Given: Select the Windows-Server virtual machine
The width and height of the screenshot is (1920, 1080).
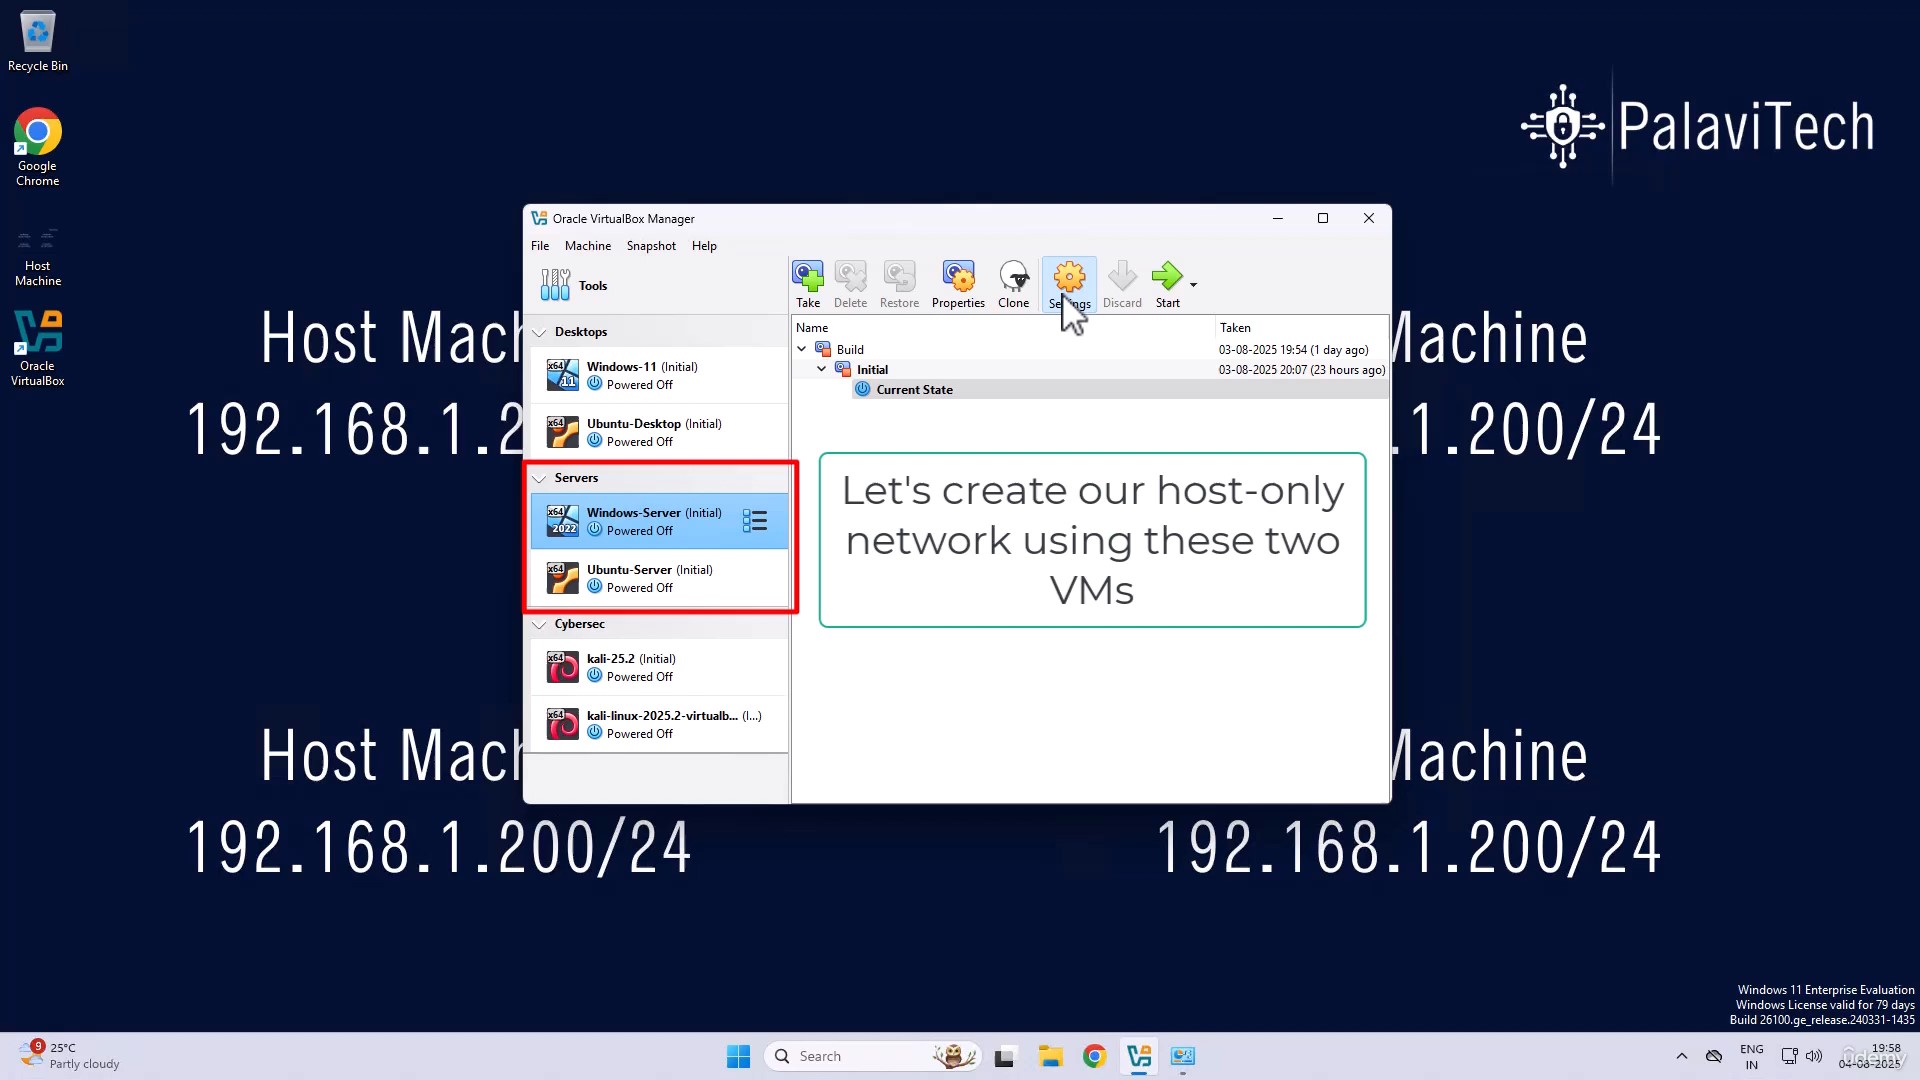Looking at the screenshot, I should click(658, 521).
